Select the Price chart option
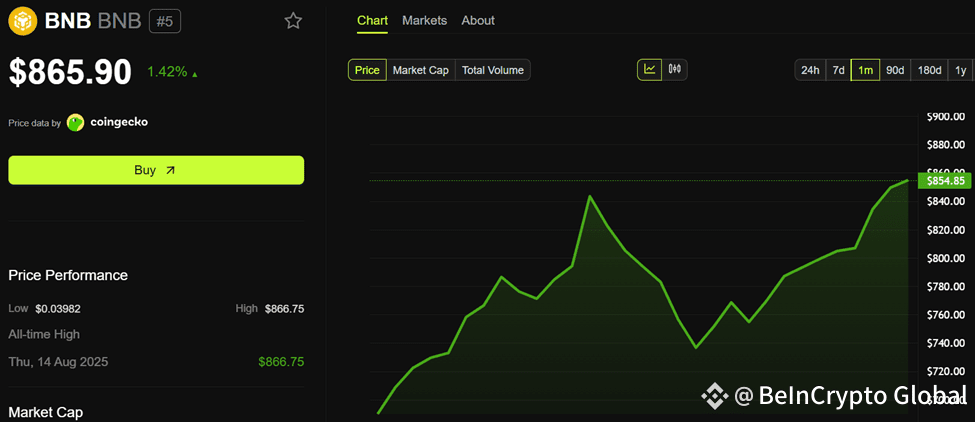The width and height of the screenshot is (975, 422). (x=367, y=70)
